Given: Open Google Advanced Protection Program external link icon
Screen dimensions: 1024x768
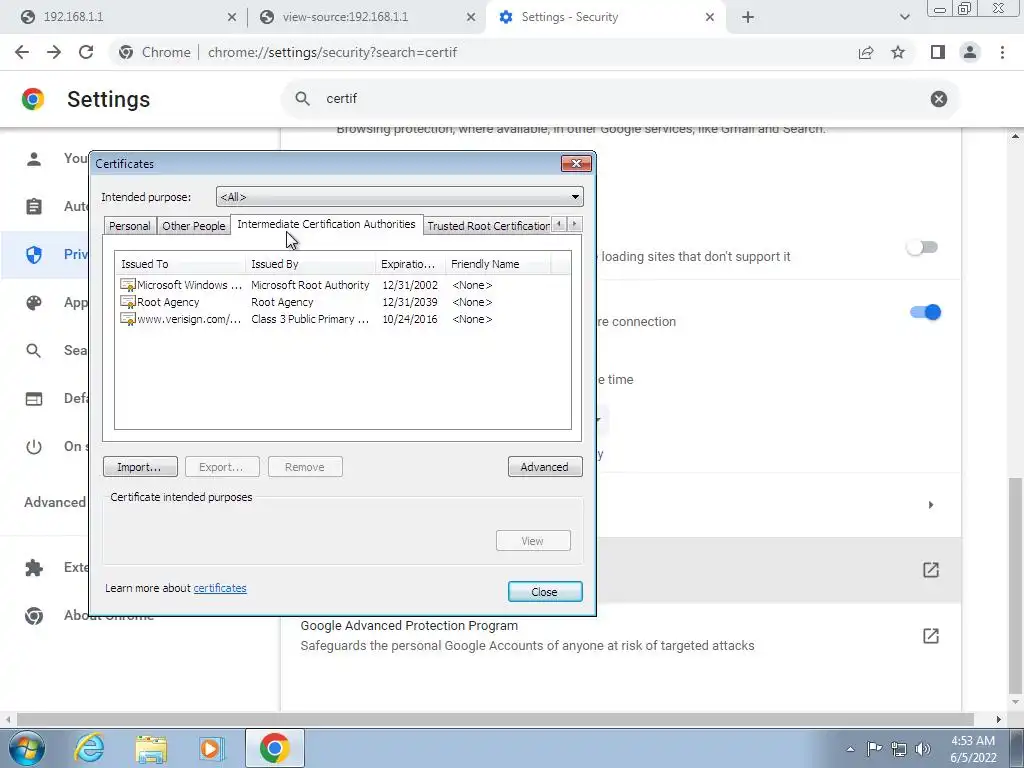Looking at the screenshot, I should point(931,635).
